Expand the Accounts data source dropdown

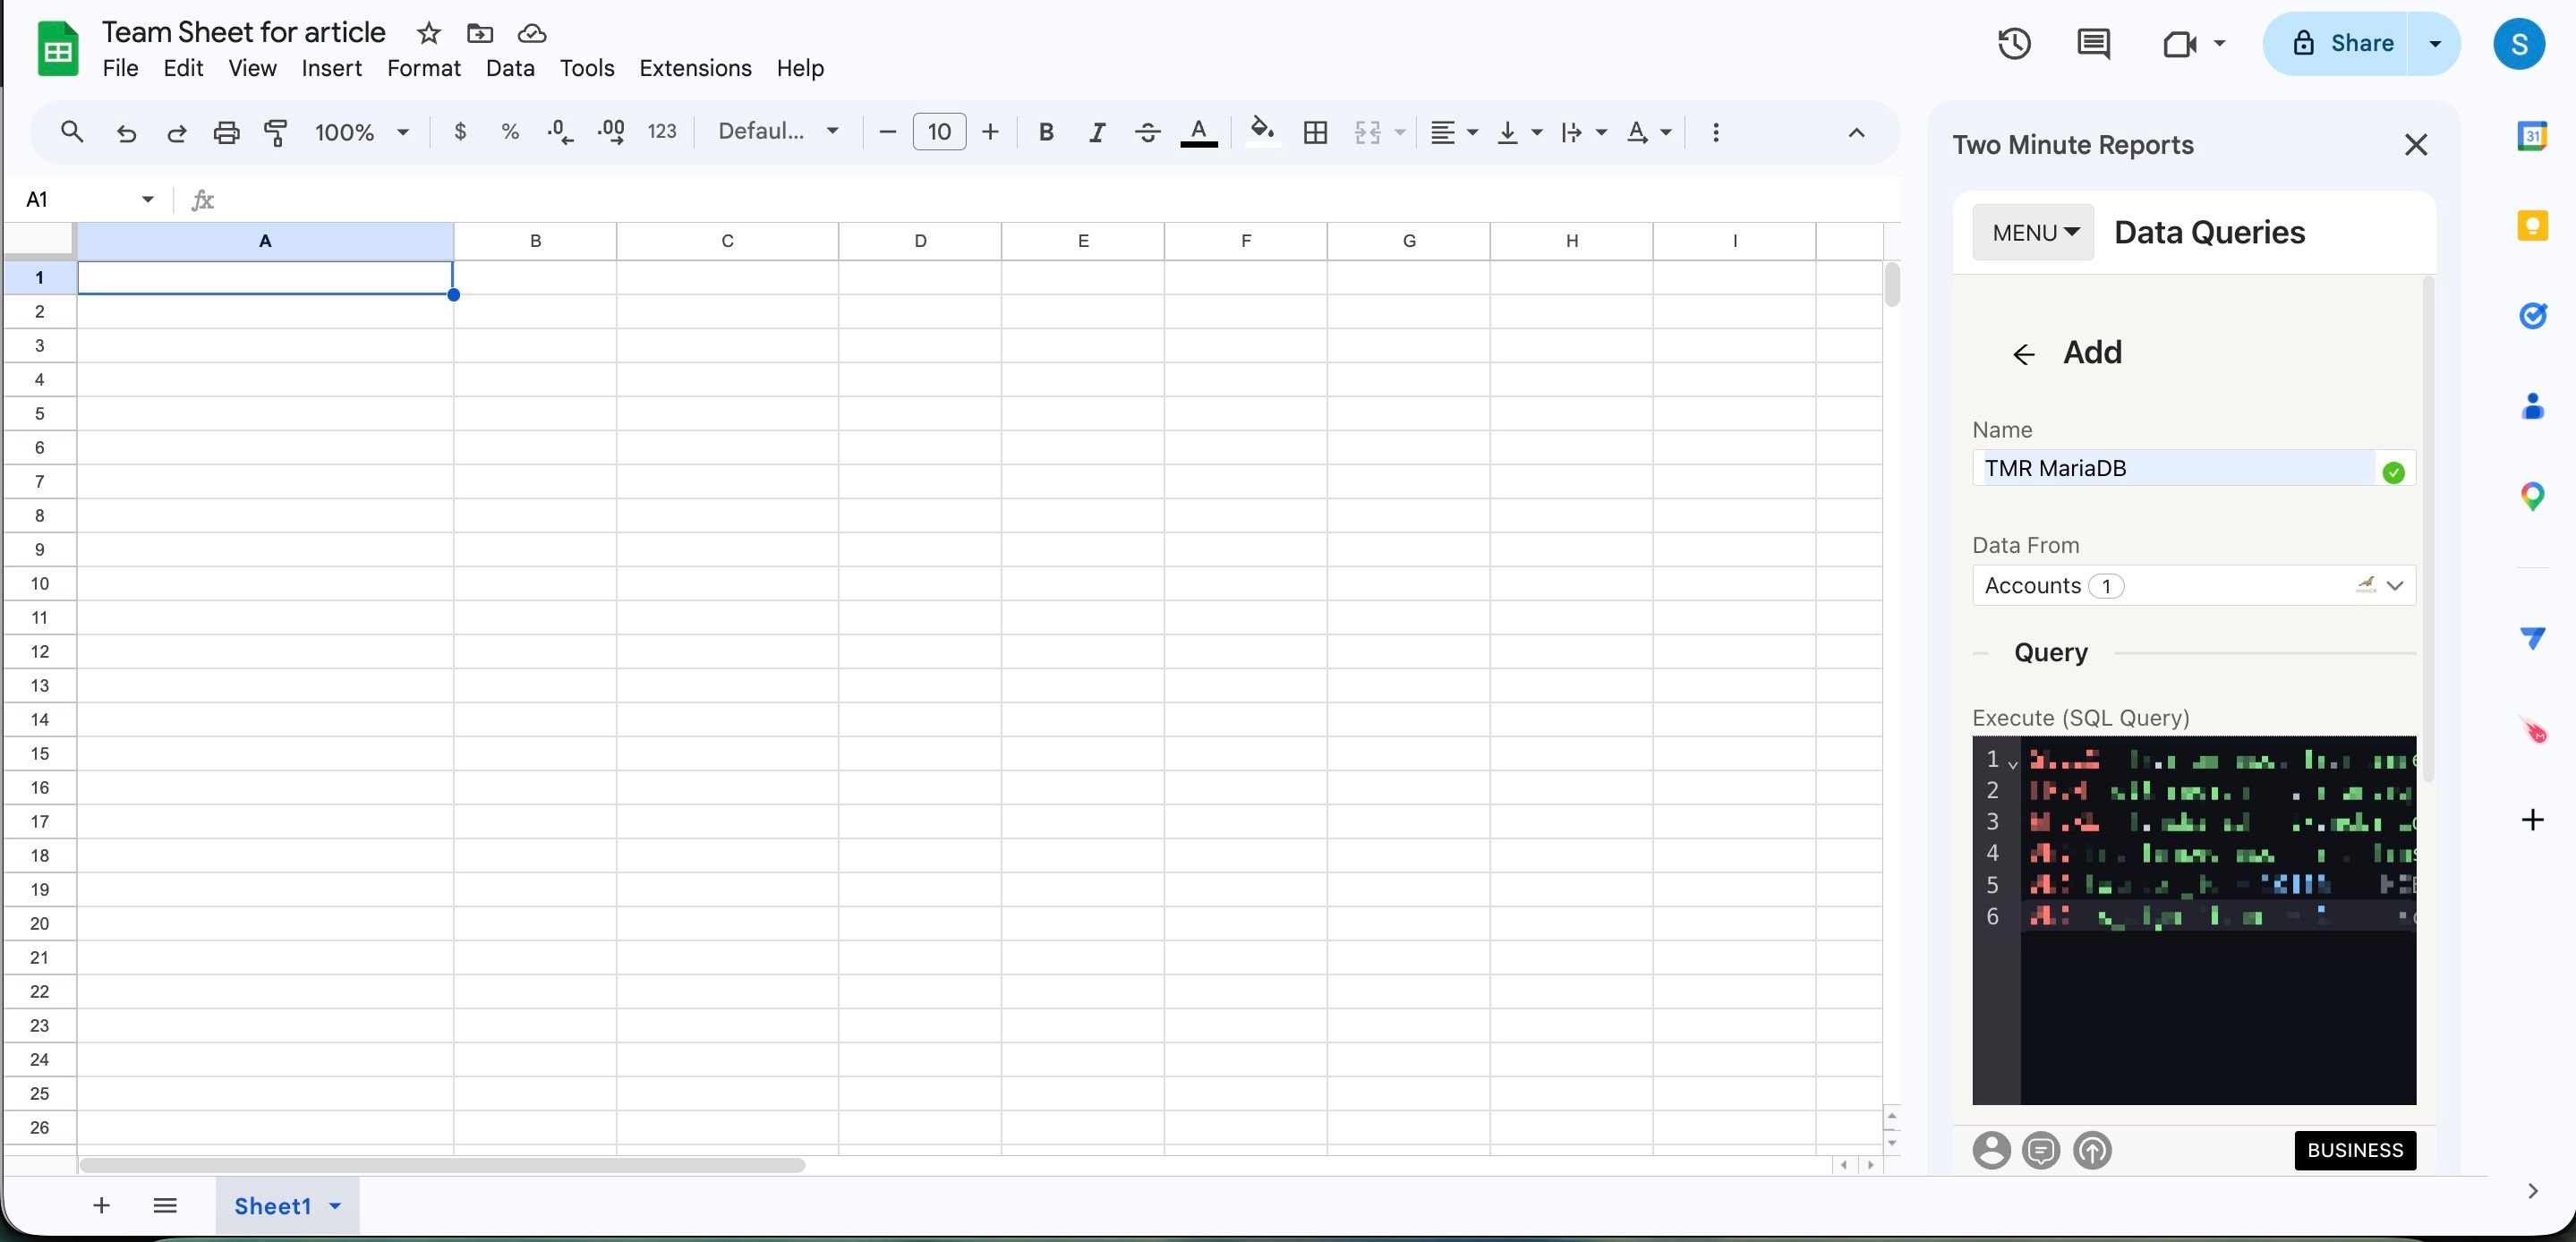(2396, 586)
